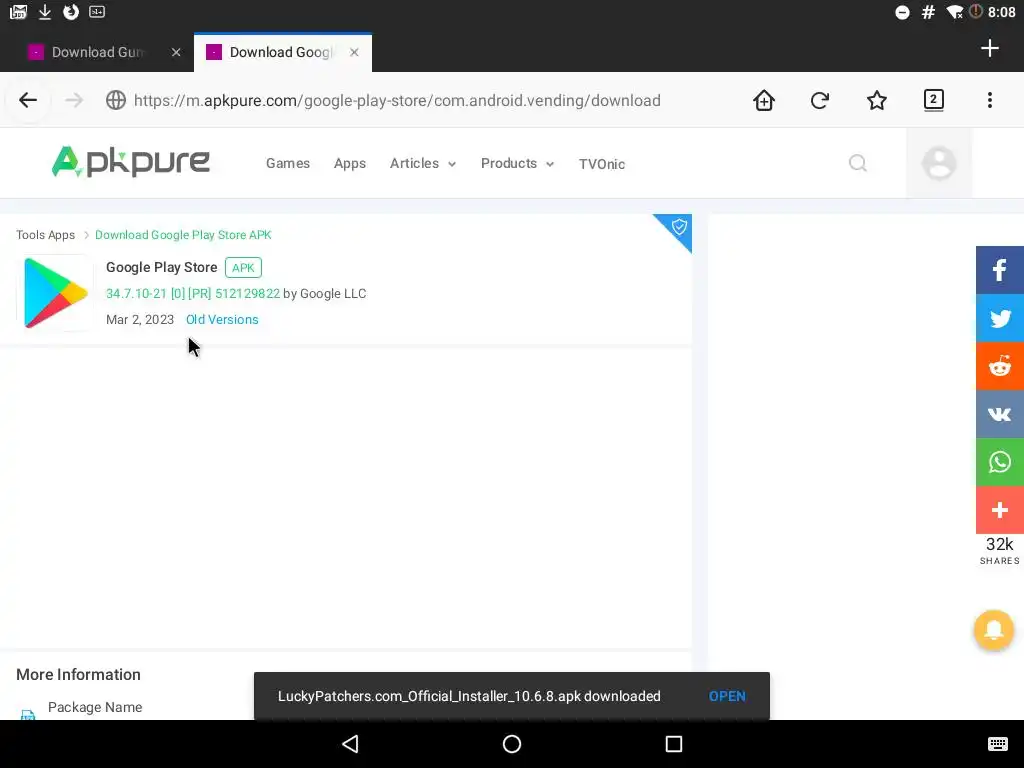The width and height of the screenshot is (1024, 768).
Task: Click the Tools Apps breadcrumb link
Action: click(45, 234)
